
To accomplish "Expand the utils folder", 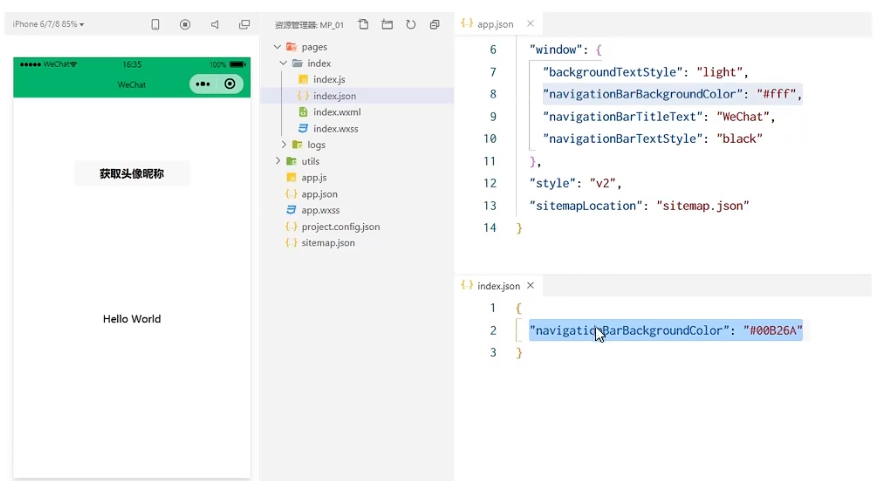I will [277, 161].
